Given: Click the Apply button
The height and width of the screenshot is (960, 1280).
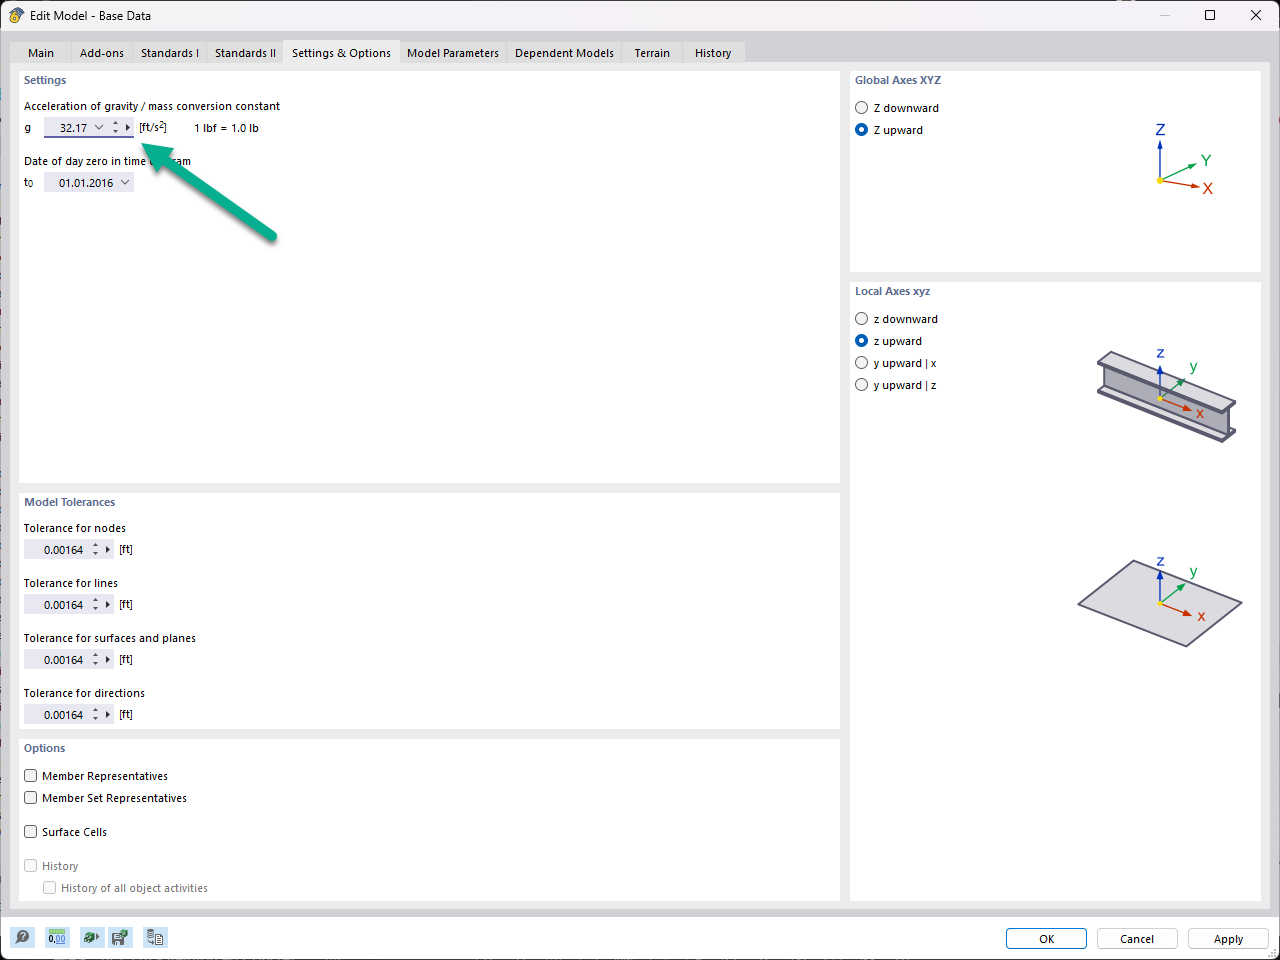Looking at the screenshot, I should 1228,939.
